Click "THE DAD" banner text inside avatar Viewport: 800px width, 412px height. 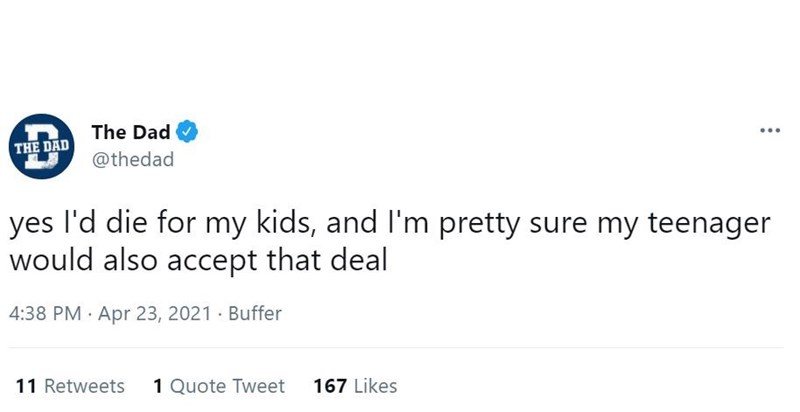pos(41,147)
